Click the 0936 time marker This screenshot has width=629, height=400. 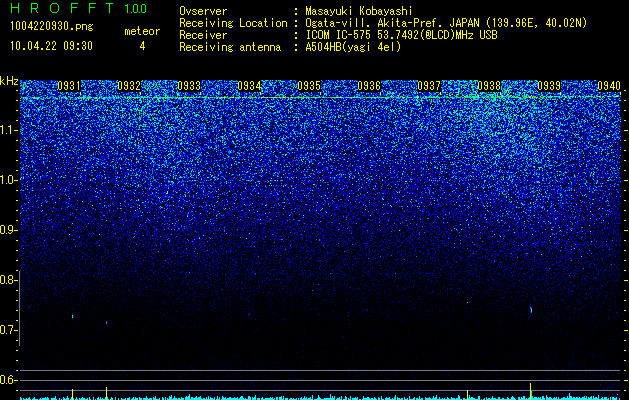369,86
